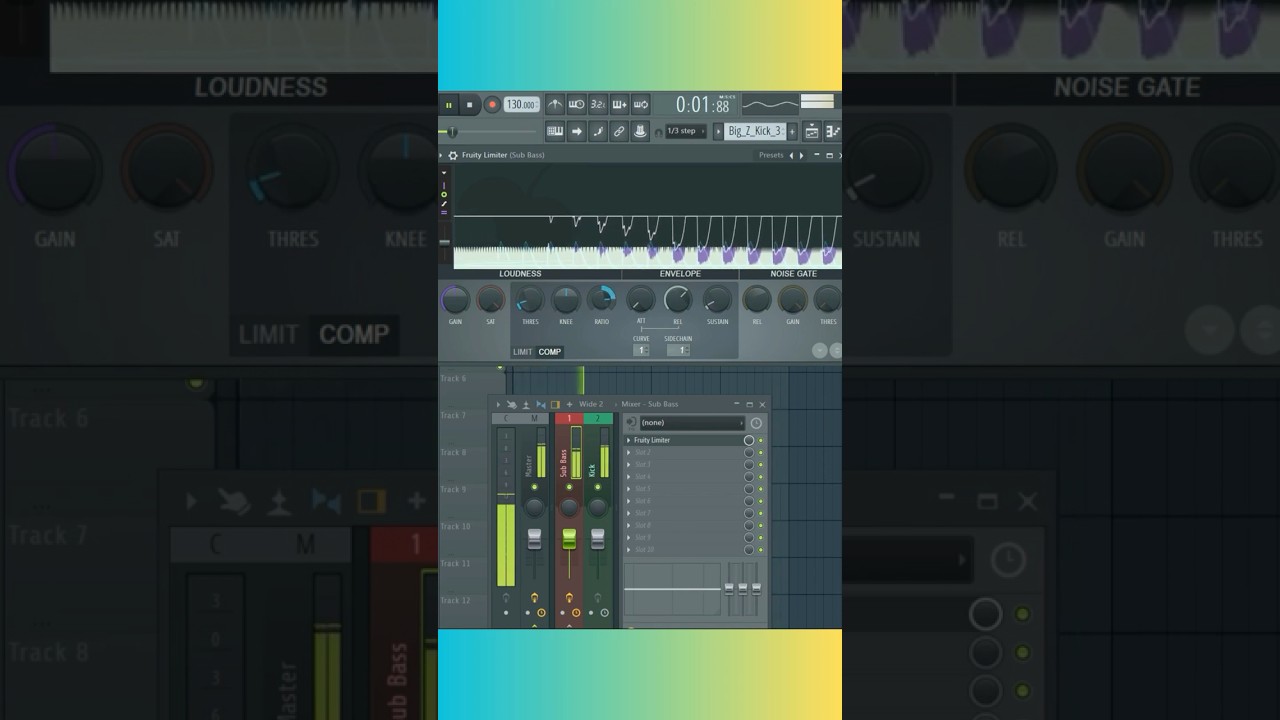Screen dimensions: 1280x720
Task: Switch to COMP mode tab
Action: point(550,352)
